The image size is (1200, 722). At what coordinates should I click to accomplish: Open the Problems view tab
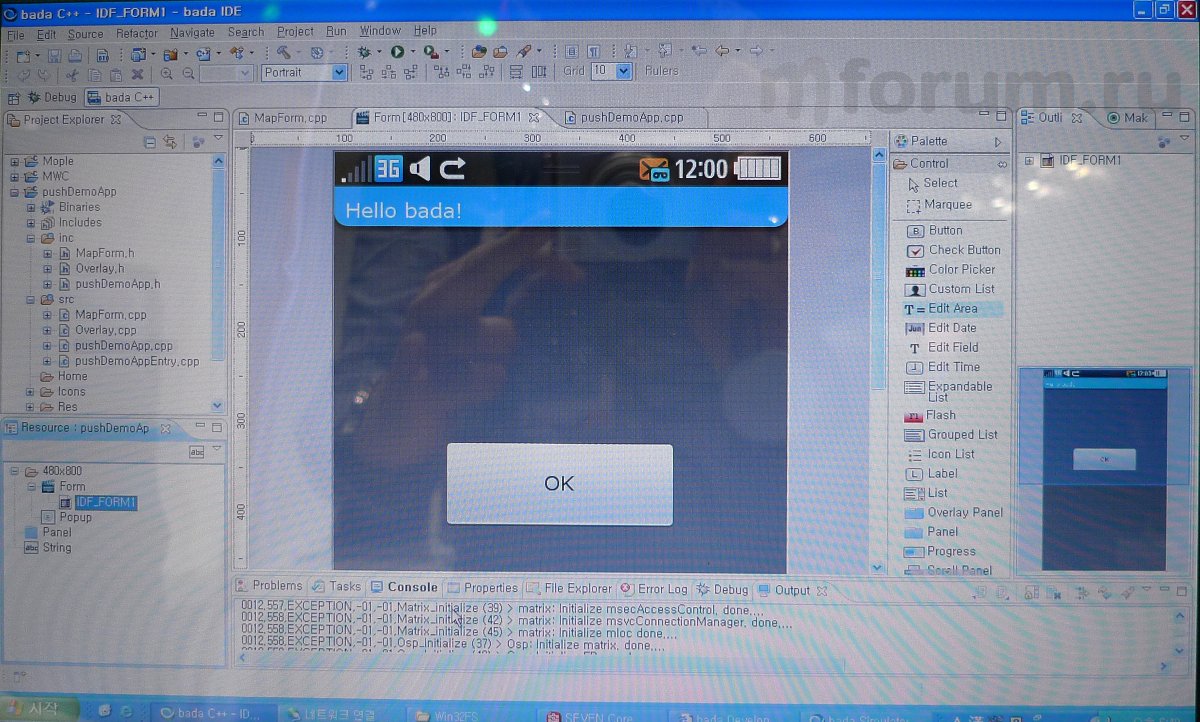[269, 587]
